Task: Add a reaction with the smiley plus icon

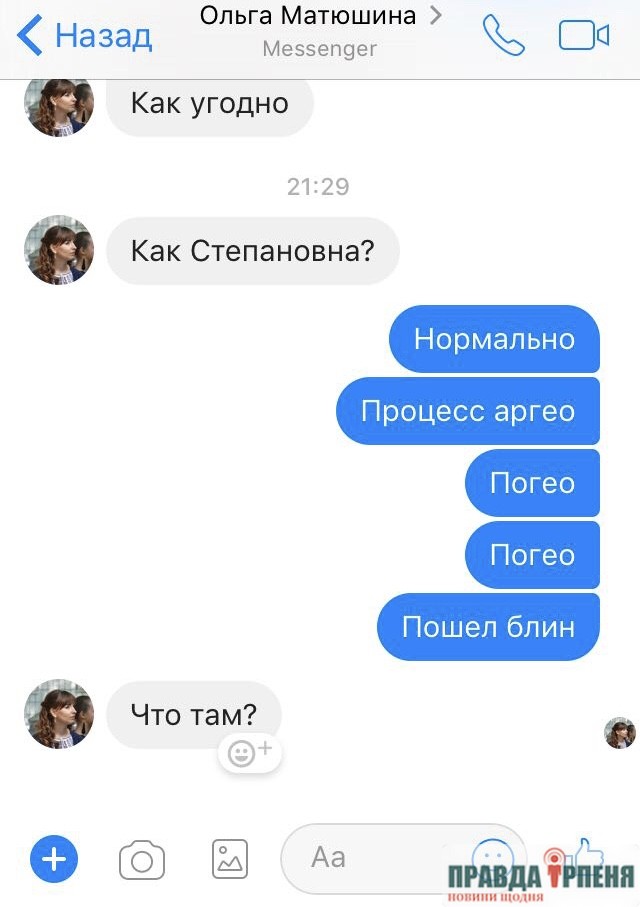Action: [249, 753]
